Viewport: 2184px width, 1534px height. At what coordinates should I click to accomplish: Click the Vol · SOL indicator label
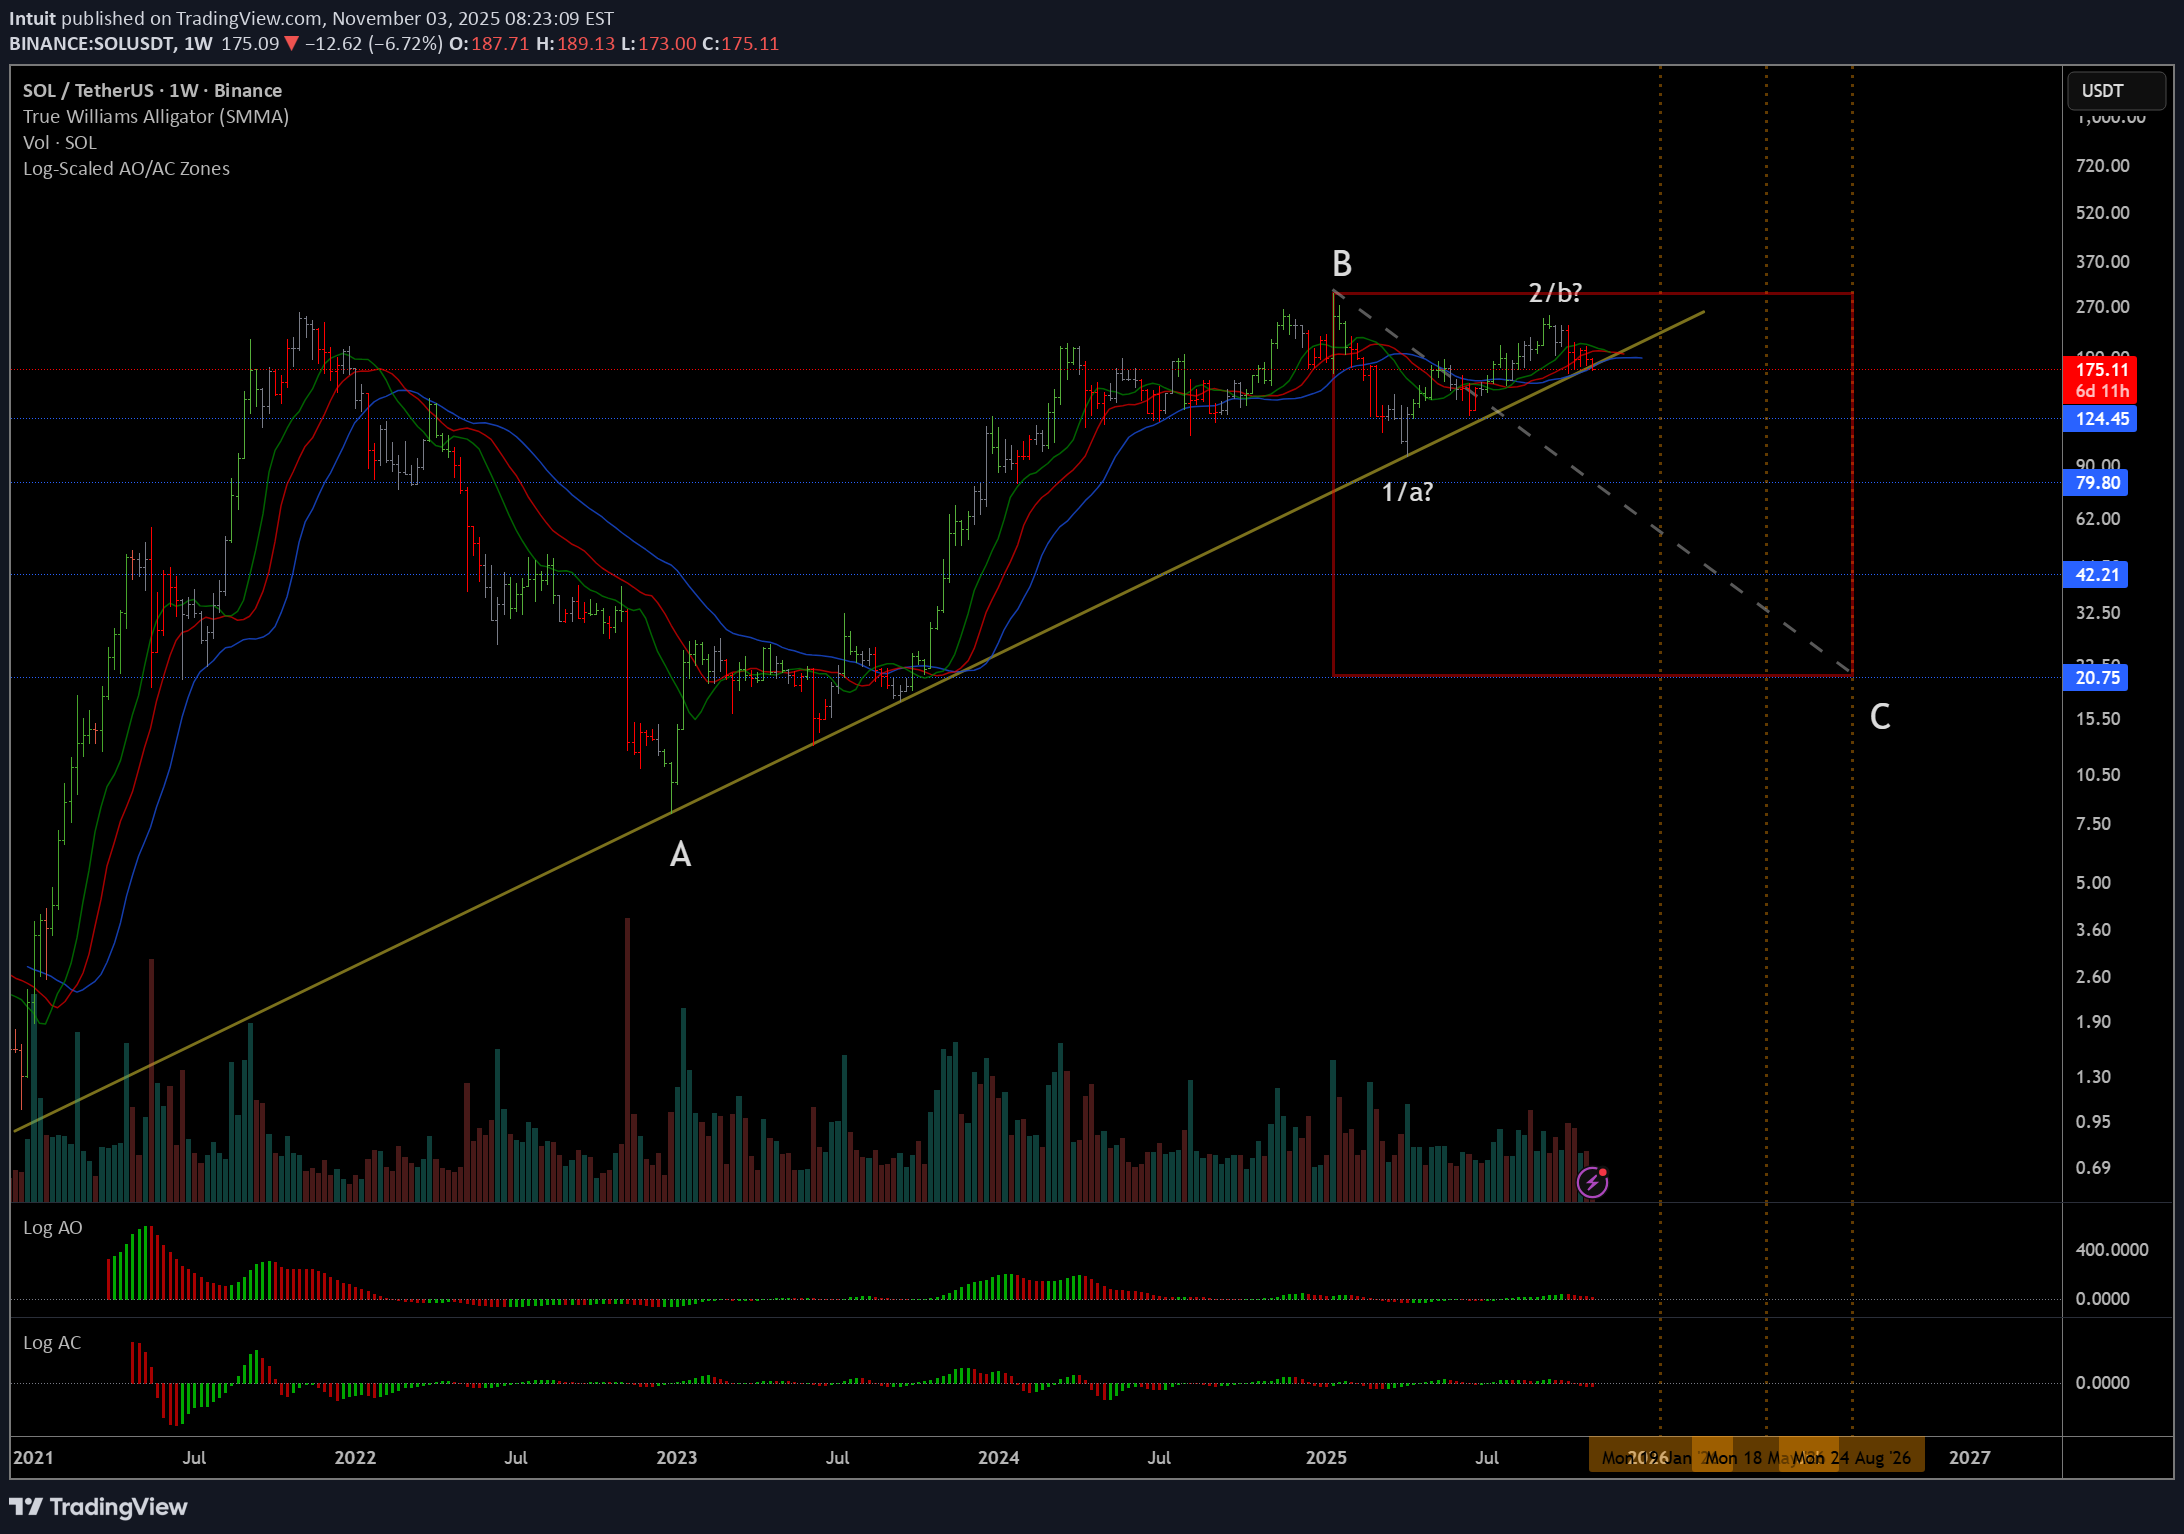(60, 143)
